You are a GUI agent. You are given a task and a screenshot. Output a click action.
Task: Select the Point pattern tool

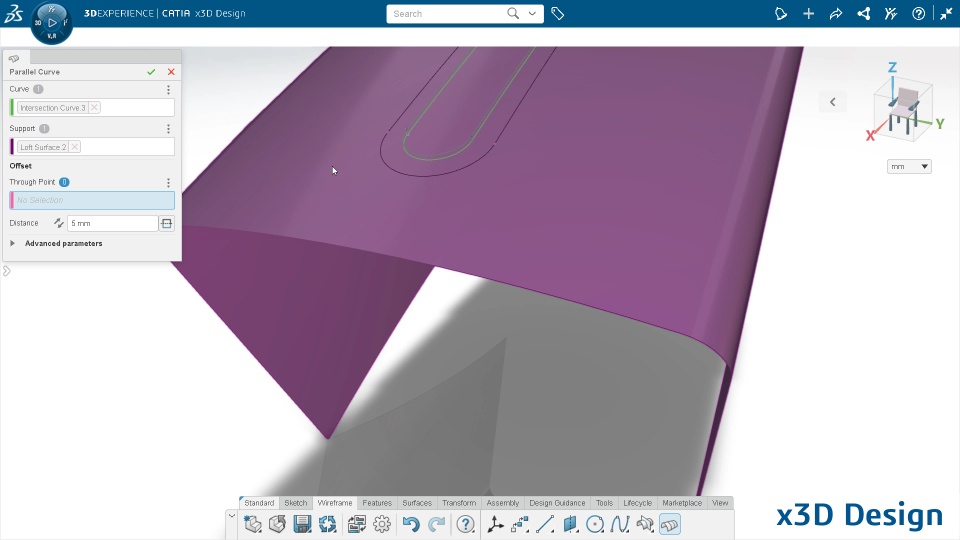point(520,524)
